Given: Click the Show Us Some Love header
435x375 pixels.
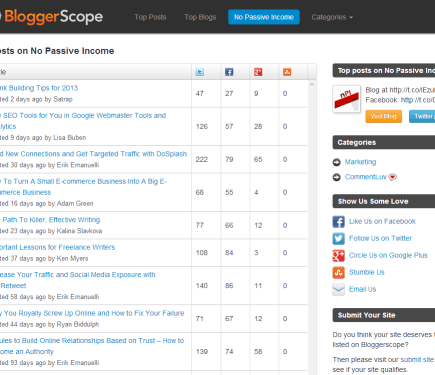Looking at the screenshot, I should pyautogui.click(x=384, y=201).
